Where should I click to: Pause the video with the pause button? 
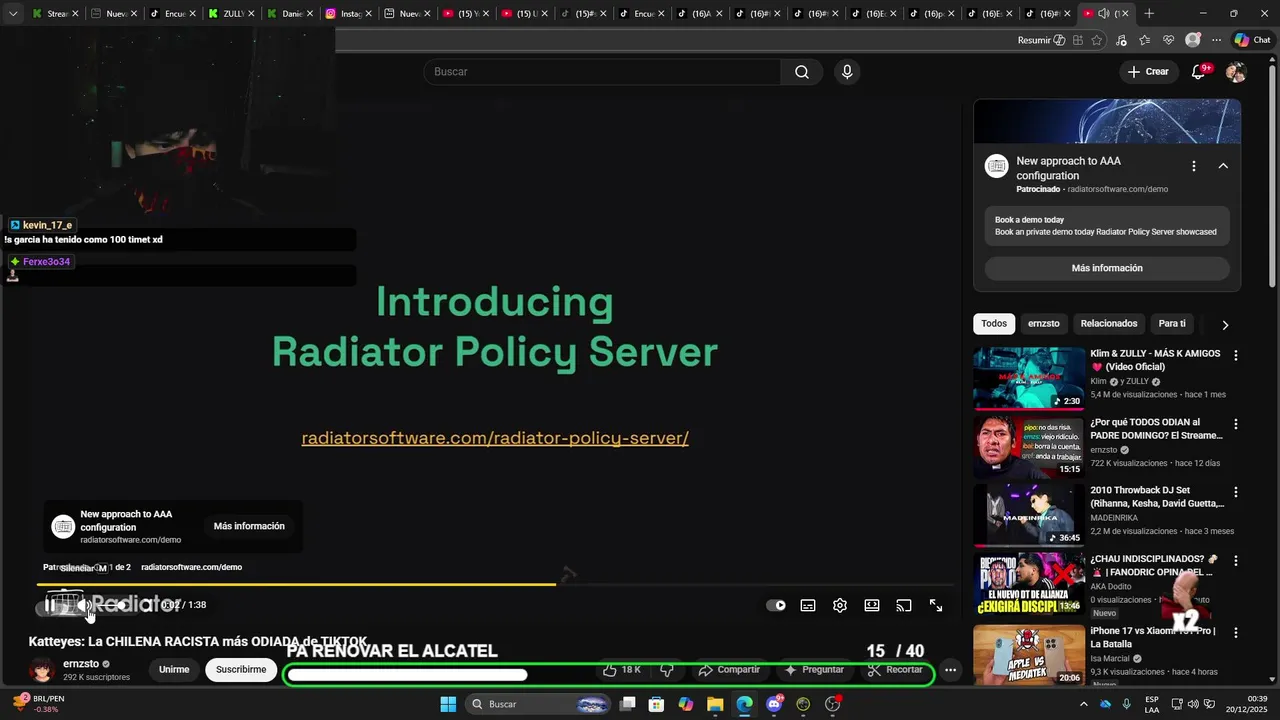[50, 605]
